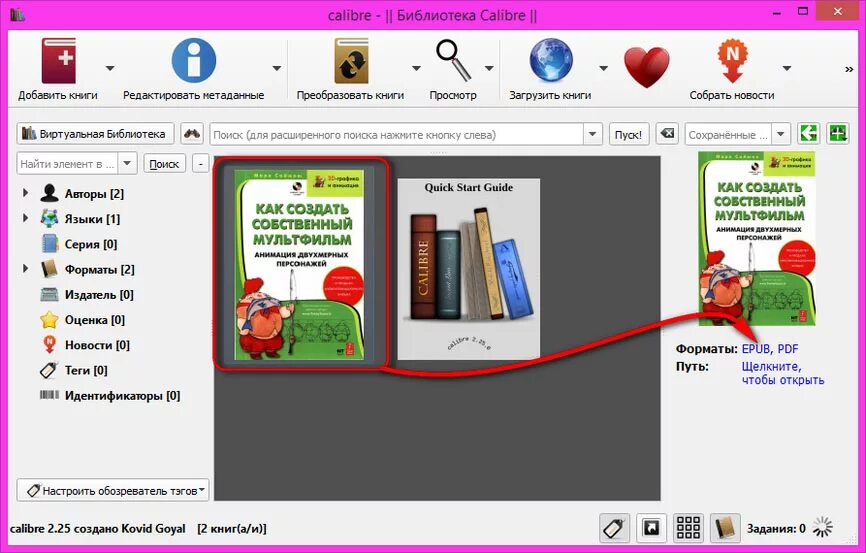Viewport: 866px width, 553px height.
Task: Open the search history dropdown arrow
Action: click(593, 134)
